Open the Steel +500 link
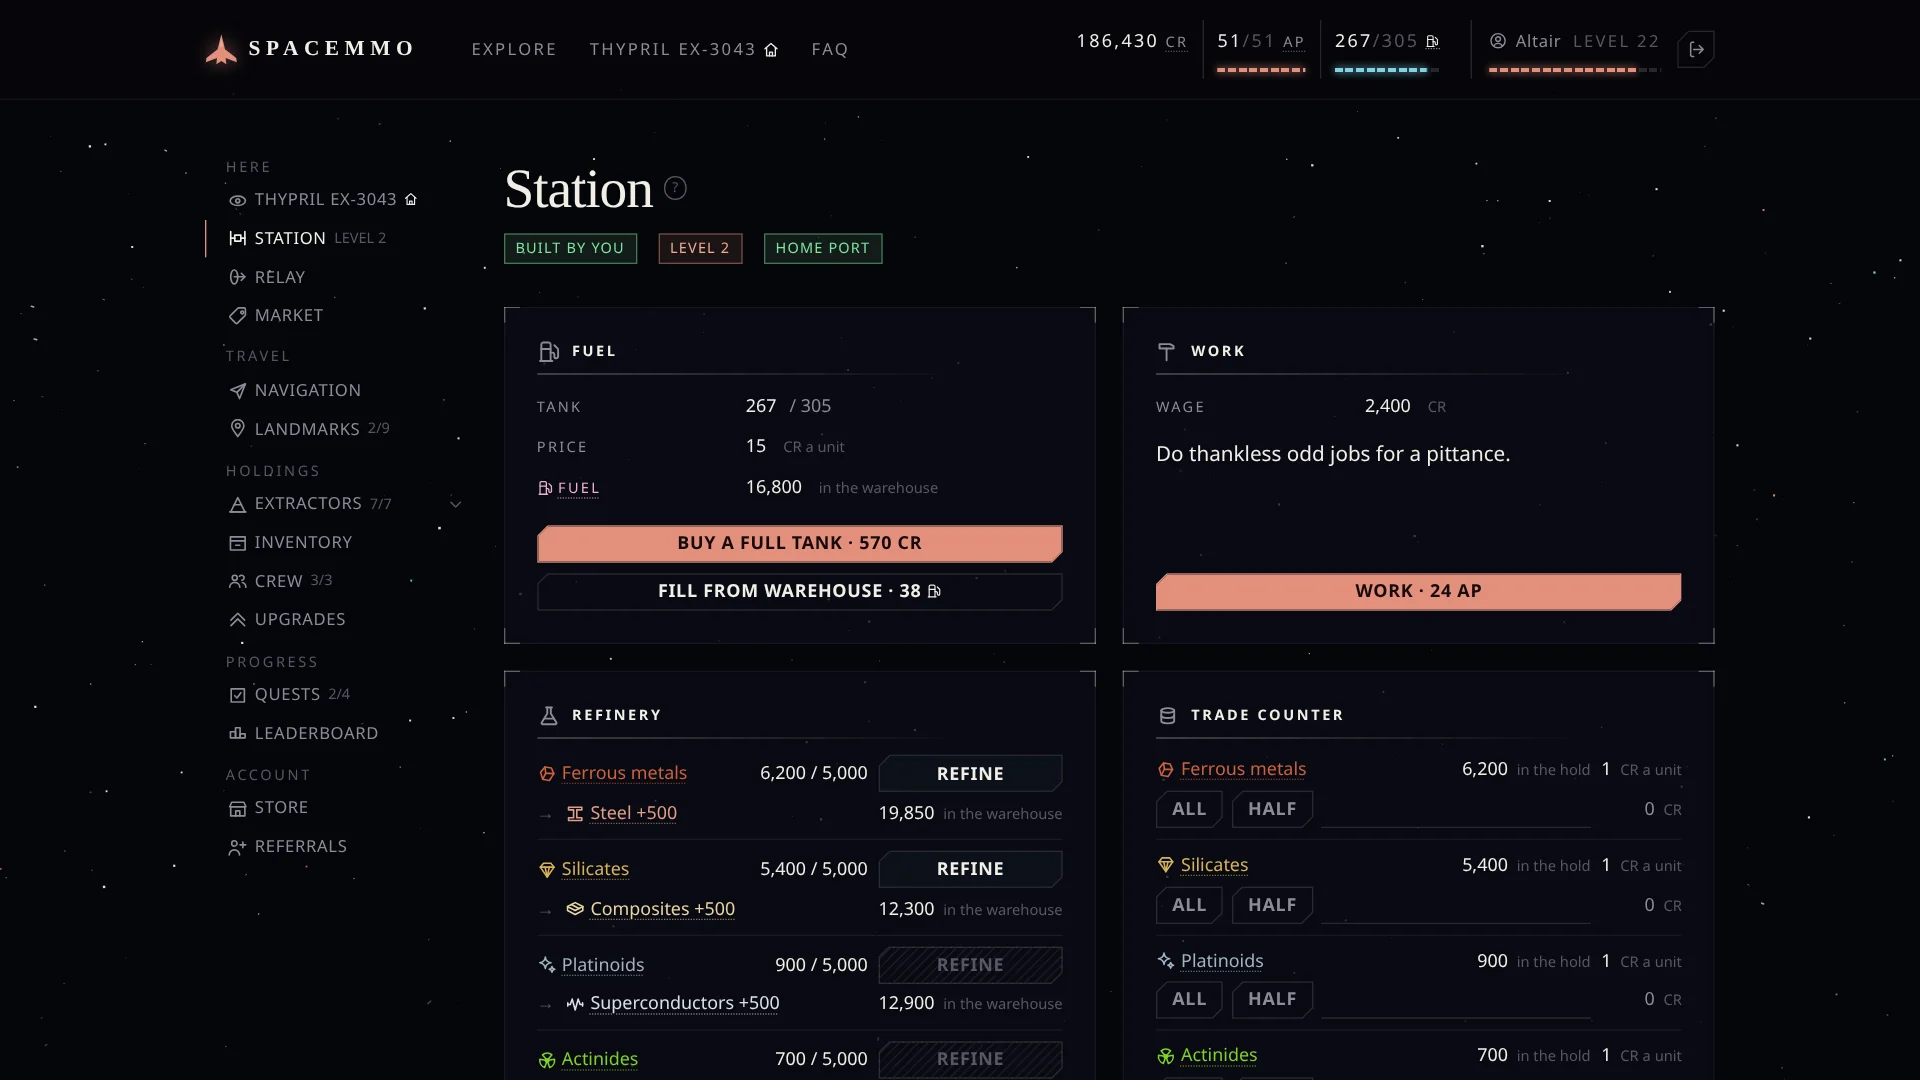 pos(633,813)
